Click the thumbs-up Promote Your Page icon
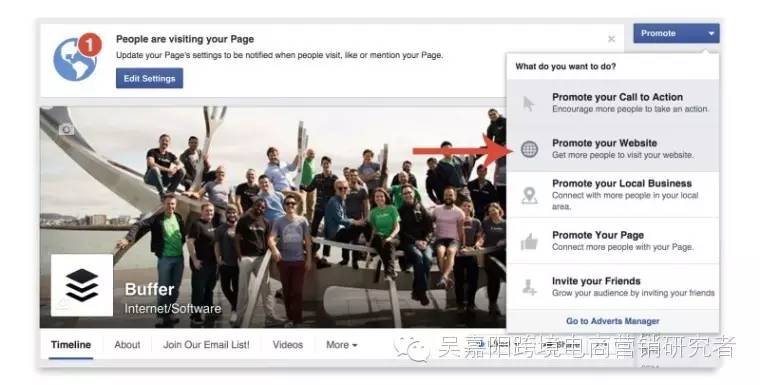The height and width of the screenshot is (385, 760). (x=529, y=241)
